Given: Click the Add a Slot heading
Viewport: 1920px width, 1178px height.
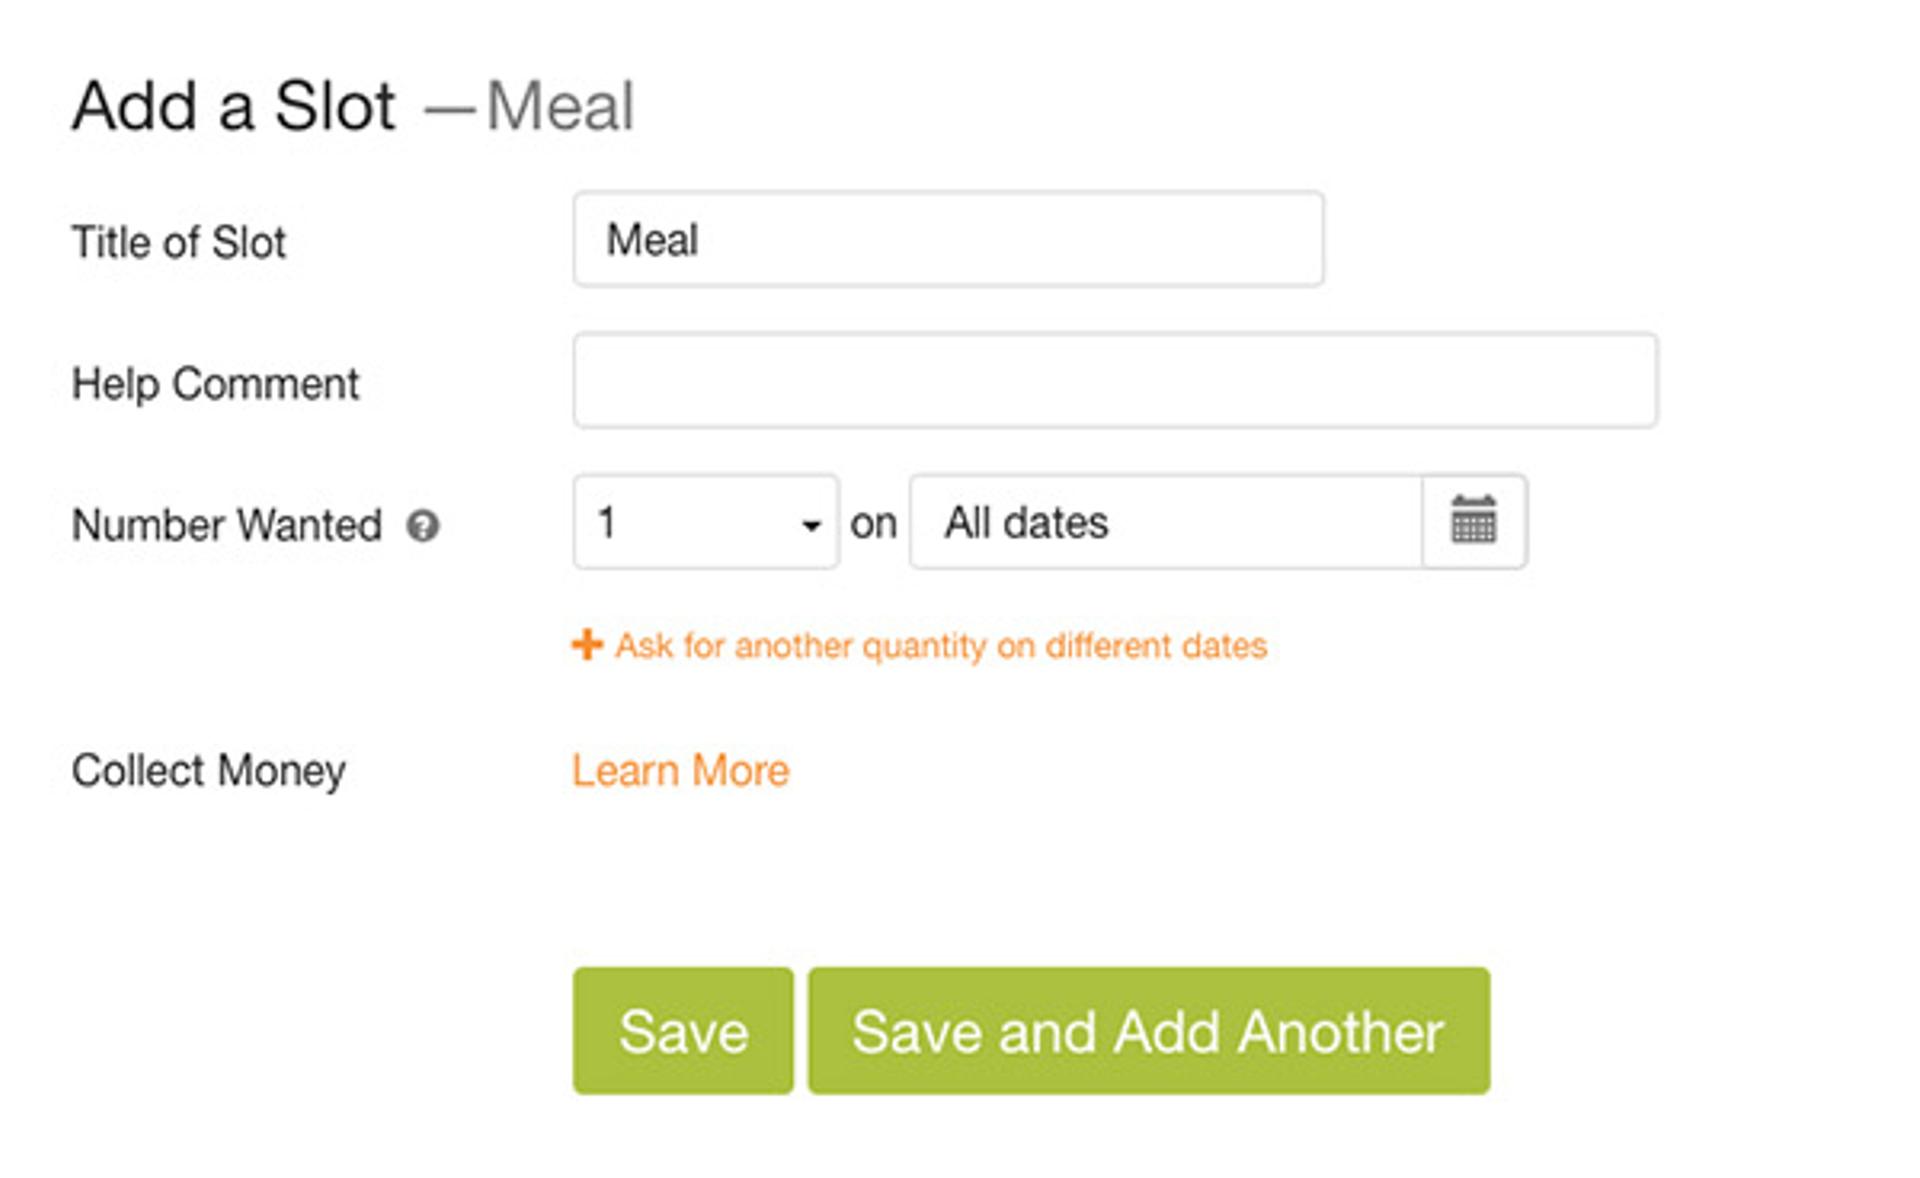Looking at the screenshot, I should click(234, 106).
